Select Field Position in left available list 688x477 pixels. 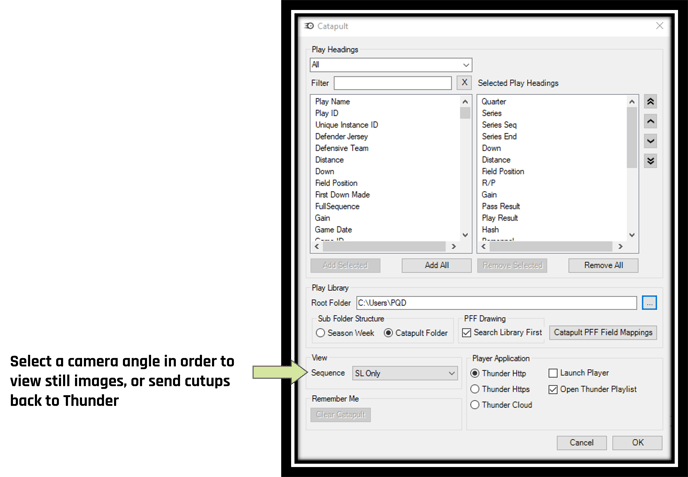click(336, 183)
